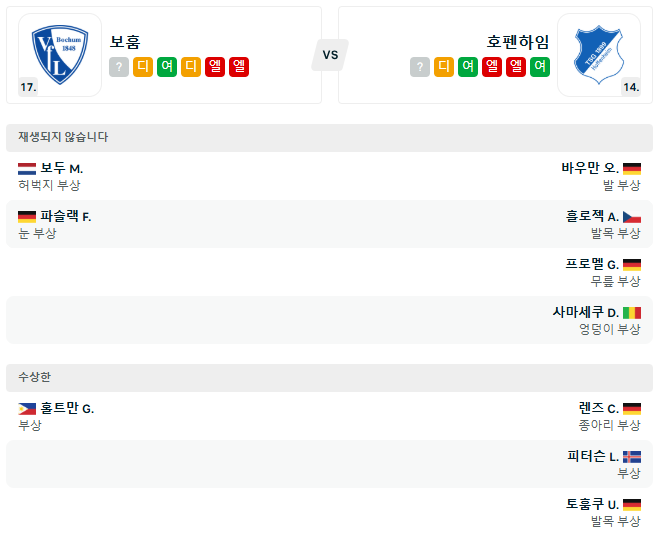
Task: Click the German flag next to 파슬랙 F.
Action: coord(27,217)
